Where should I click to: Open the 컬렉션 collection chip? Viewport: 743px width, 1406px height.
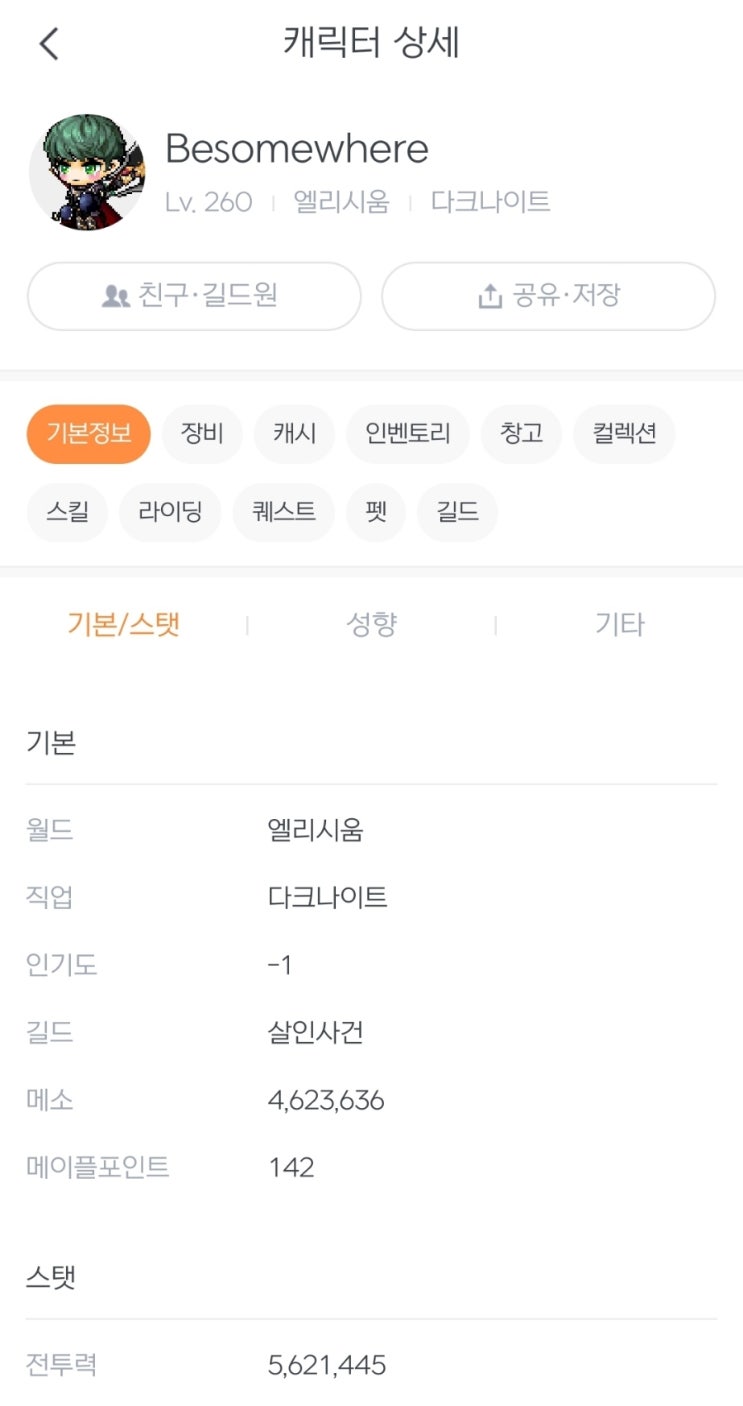[624, 434]
